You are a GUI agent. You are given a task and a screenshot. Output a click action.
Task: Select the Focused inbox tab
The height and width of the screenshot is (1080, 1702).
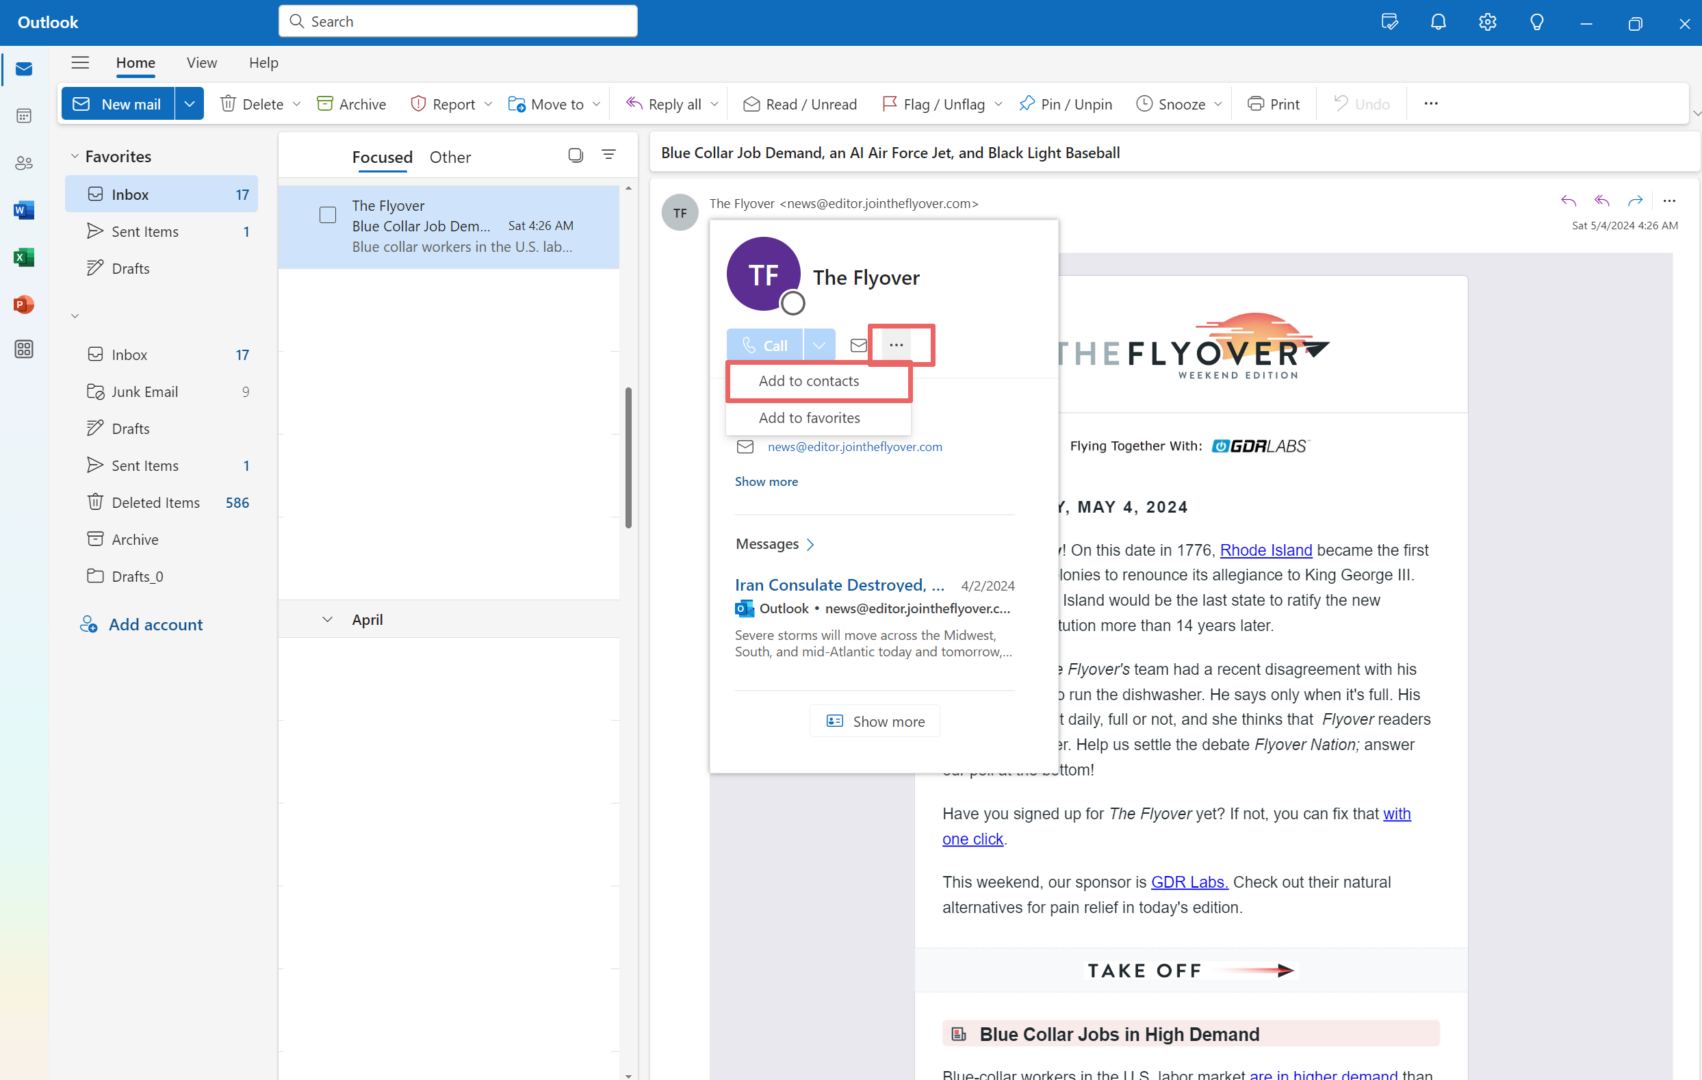pyautogui.click(x=382, y=157)
